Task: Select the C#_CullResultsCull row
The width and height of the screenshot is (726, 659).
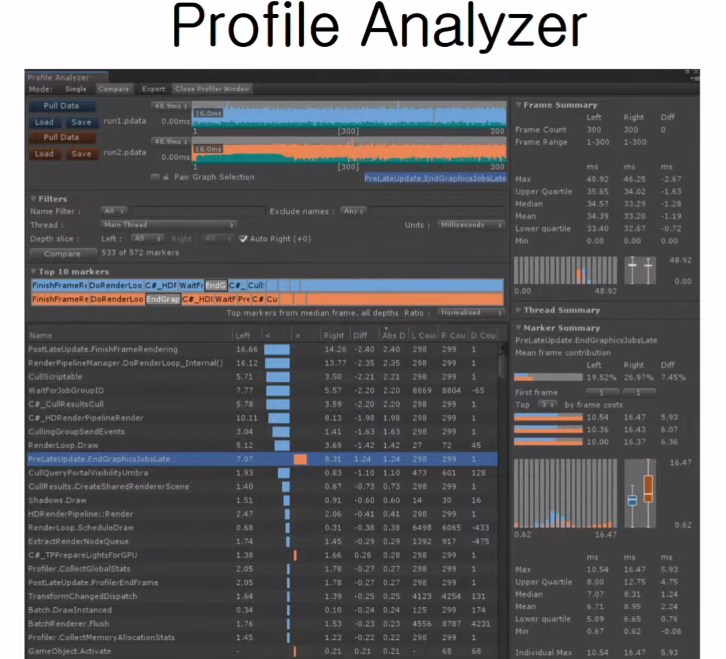Action: click(x=262, y=404)
